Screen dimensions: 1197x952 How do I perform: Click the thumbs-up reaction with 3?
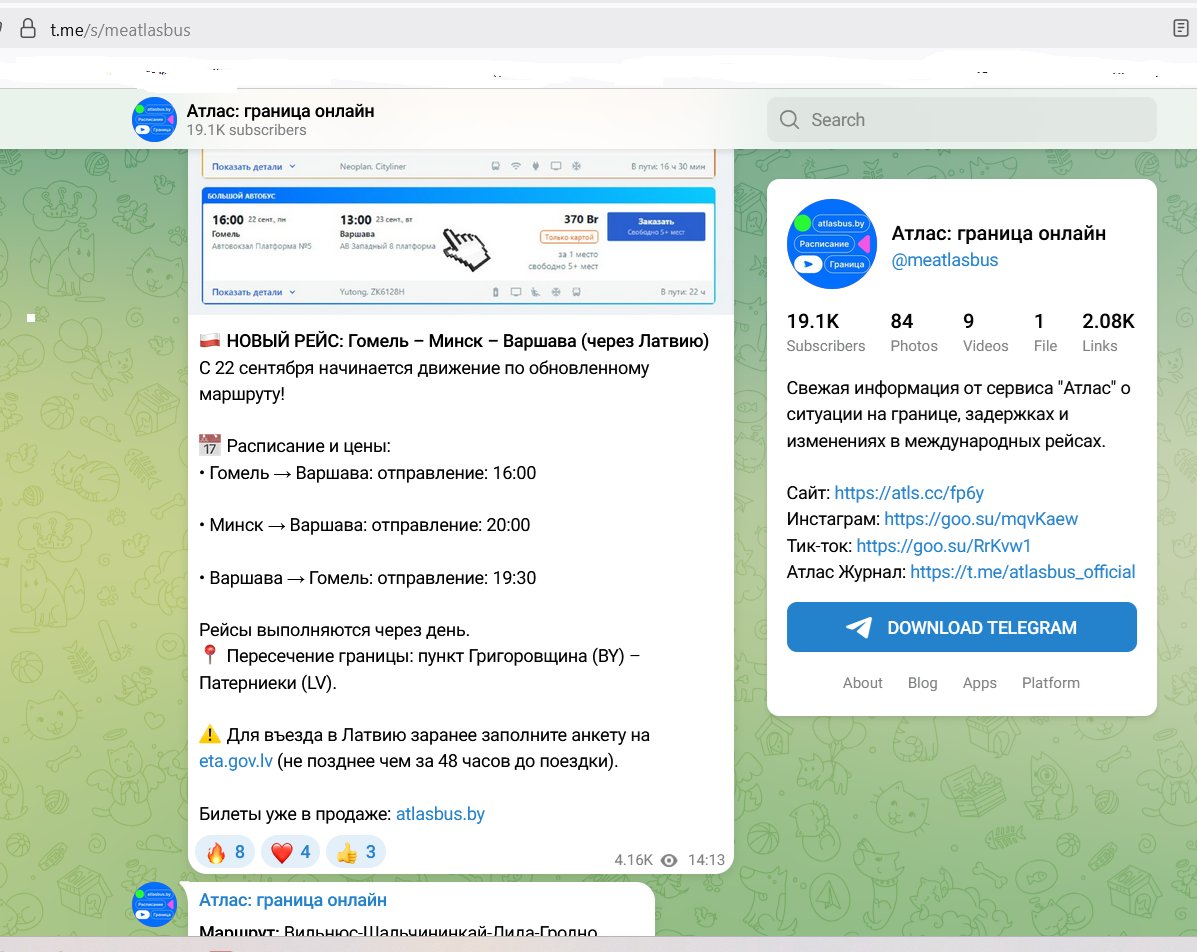356,852
